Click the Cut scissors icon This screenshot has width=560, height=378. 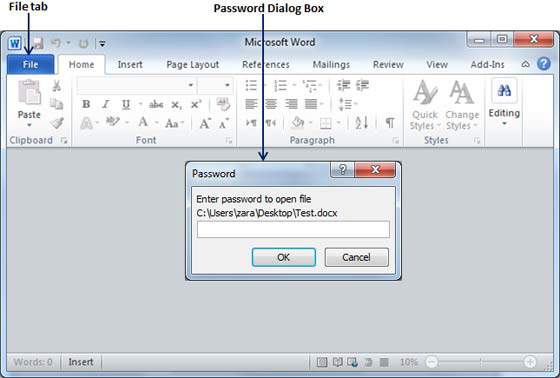[56, 86]
